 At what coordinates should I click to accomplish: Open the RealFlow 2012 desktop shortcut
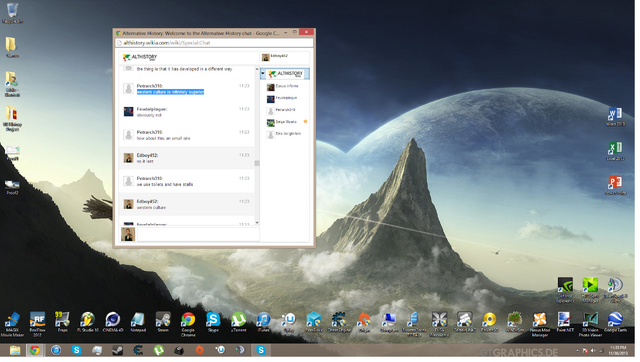point(37,325)
